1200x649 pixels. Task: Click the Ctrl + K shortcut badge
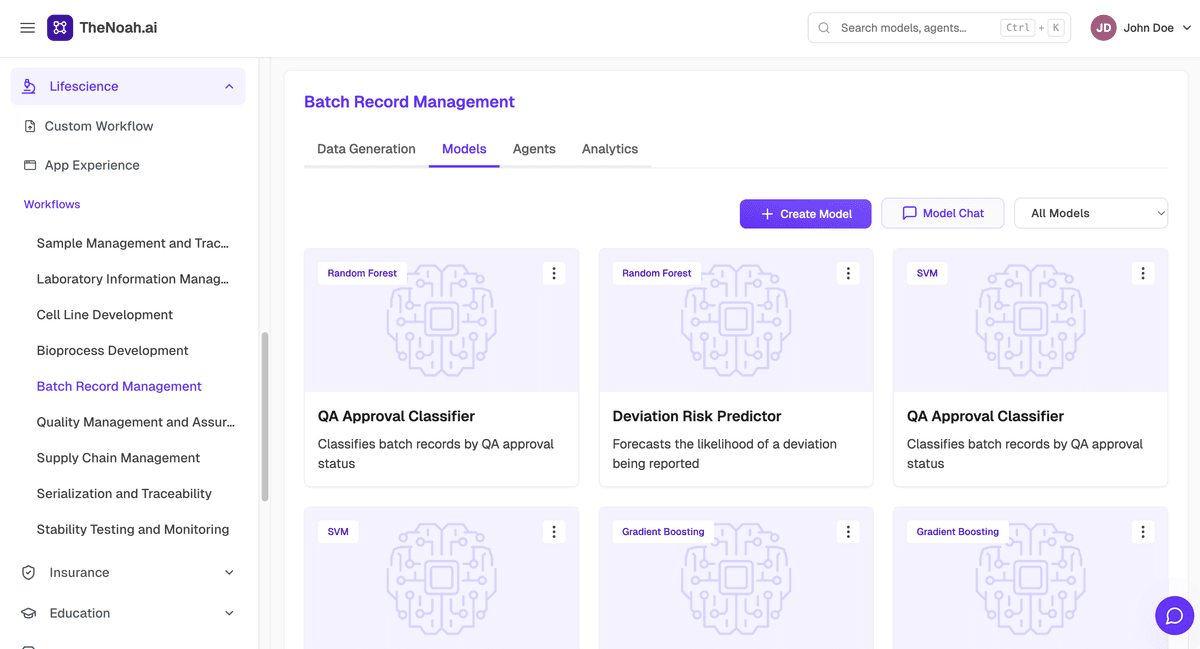click(1032, 28)
